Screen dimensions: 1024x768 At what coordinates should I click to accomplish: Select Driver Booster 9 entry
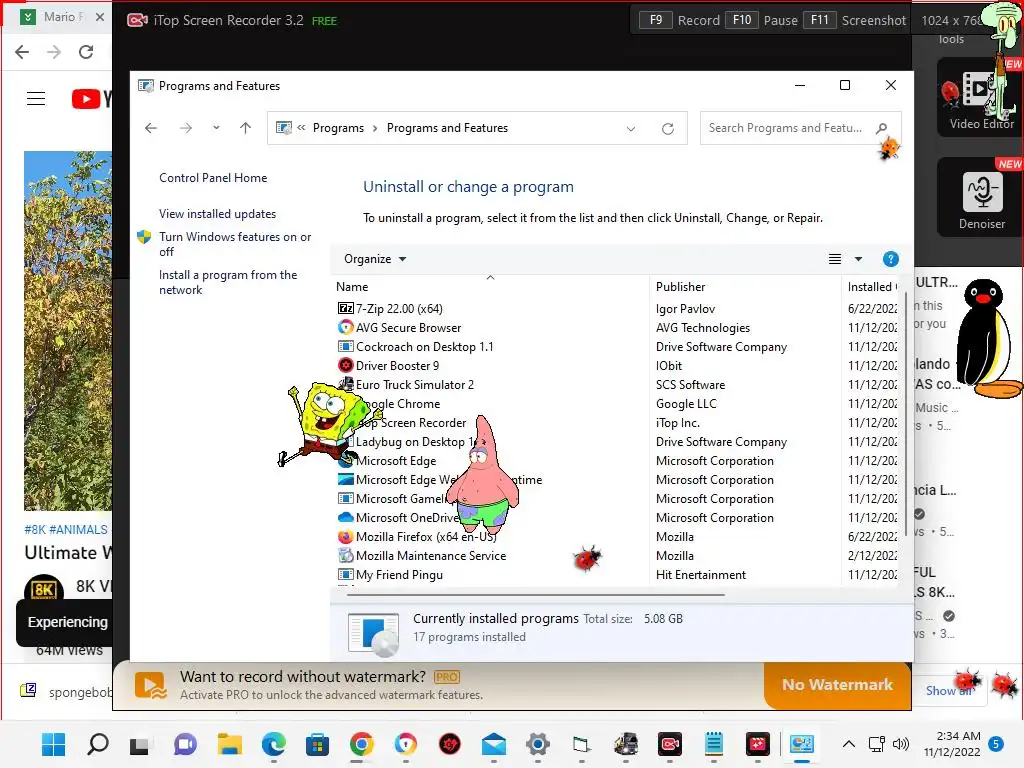[x=397, y=366]
